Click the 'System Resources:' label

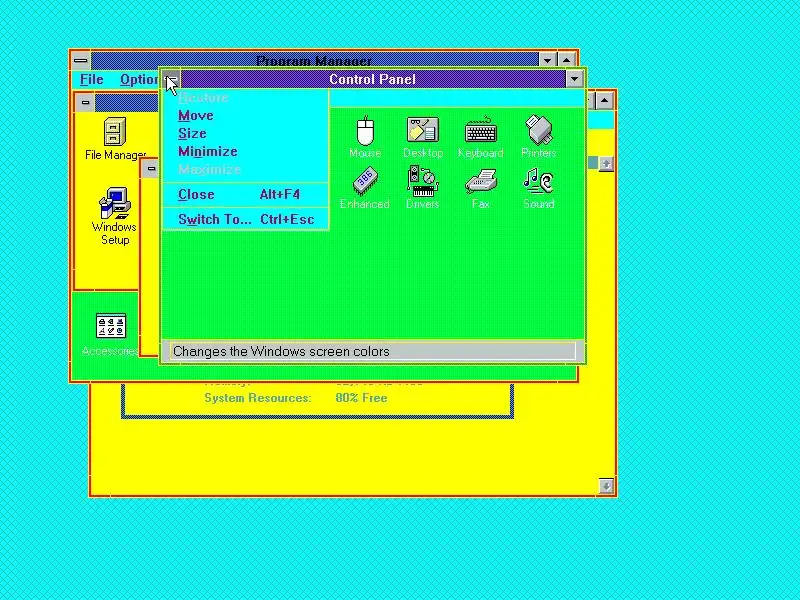point(258,398)
